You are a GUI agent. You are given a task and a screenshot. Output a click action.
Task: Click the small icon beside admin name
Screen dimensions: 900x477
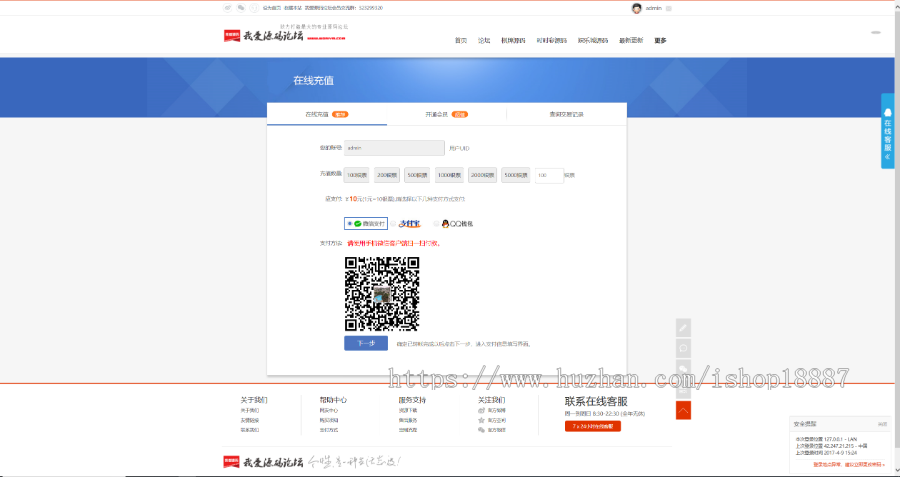669,9
